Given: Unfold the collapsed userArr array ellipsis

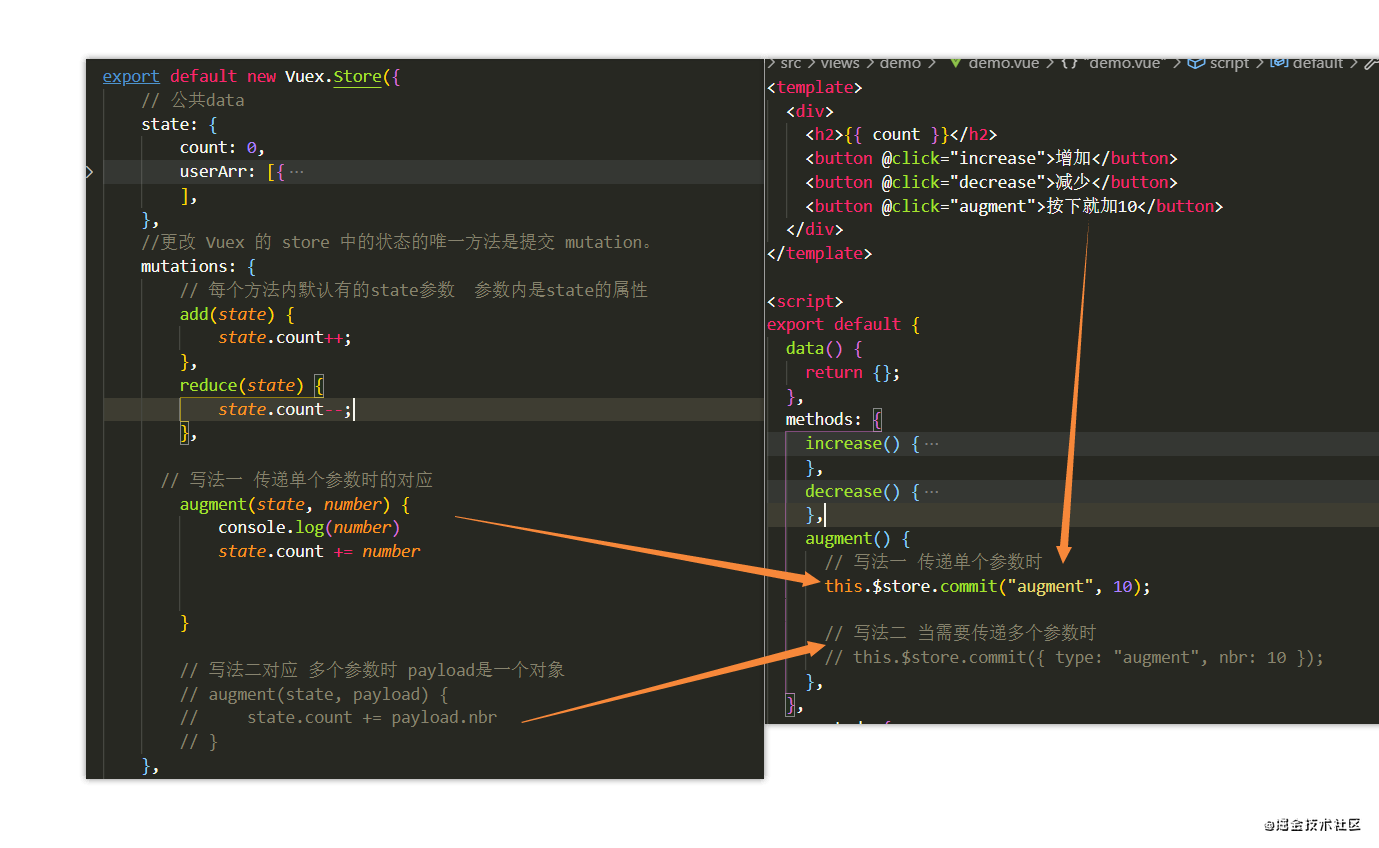Looking at the screenshot, I should coord(296,172).
